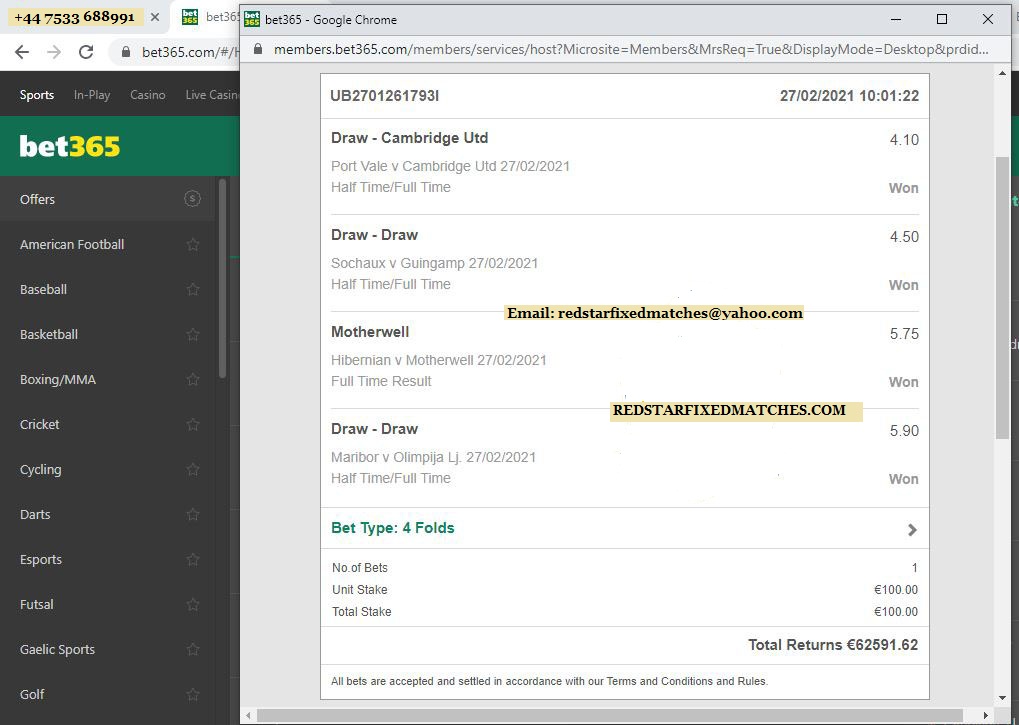Click the popup scrollbar down arrow

tap(1001, 698)
